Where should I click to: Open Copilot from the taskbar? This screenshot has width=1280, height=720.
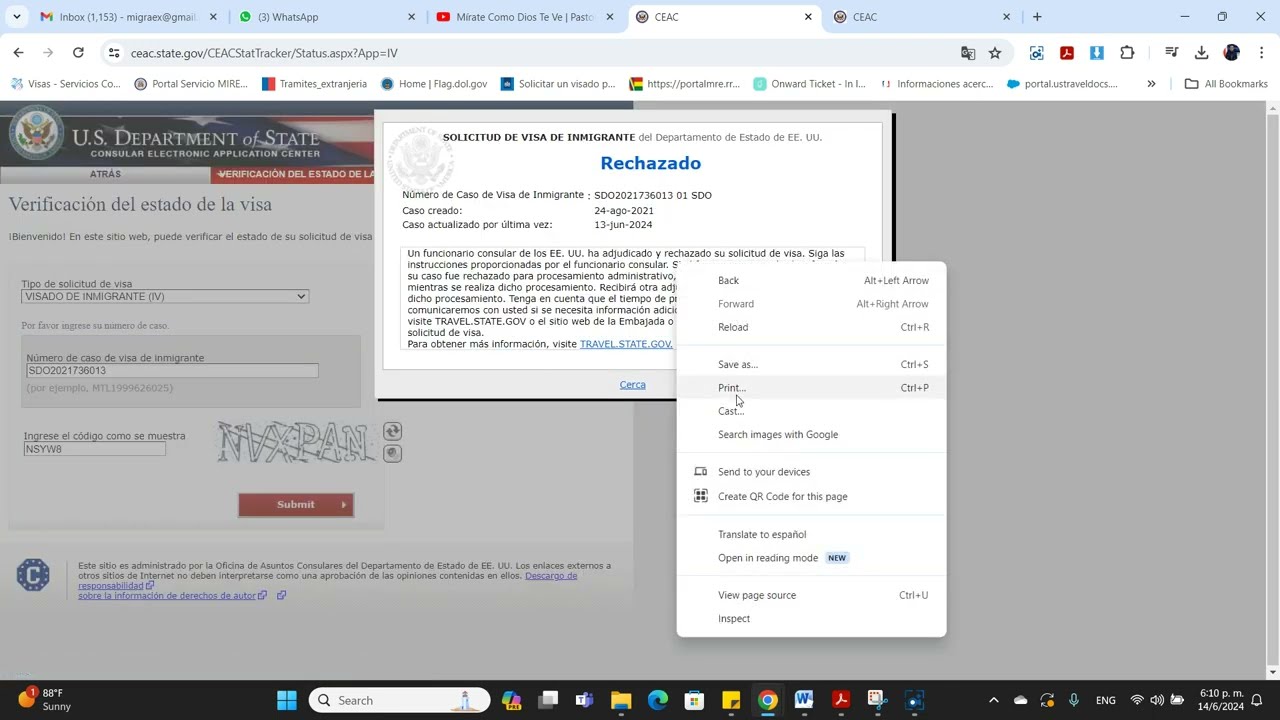coord(511,700)
